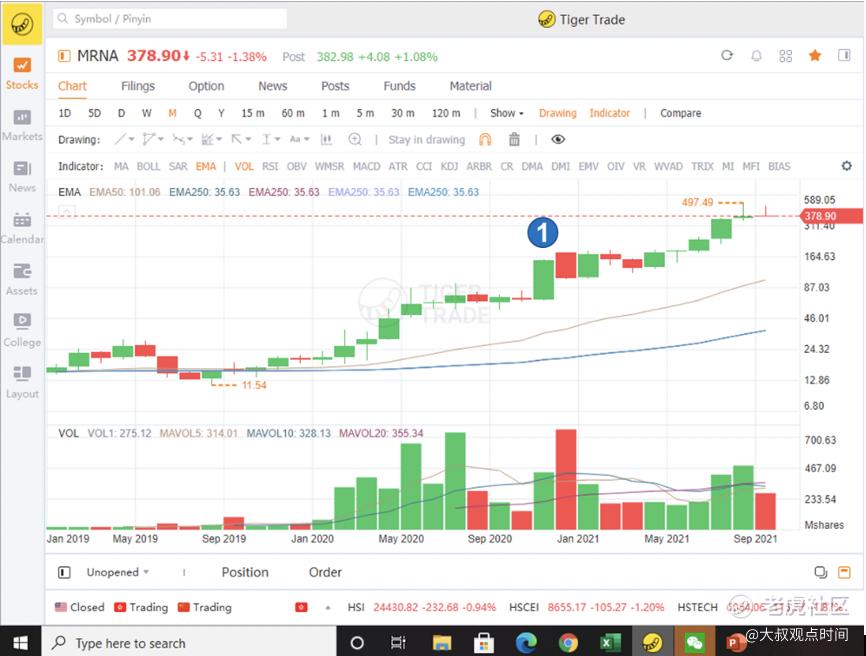Open the Stocks section in the sidebar

[22, 74]
